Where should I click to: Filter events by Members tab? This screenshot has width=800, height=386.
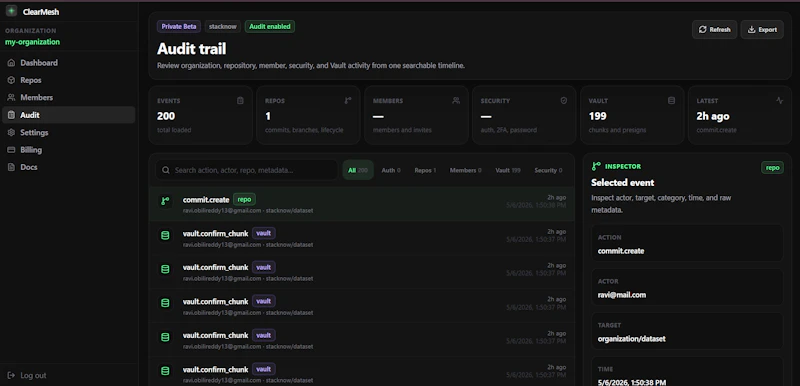[x=465, y=170]
